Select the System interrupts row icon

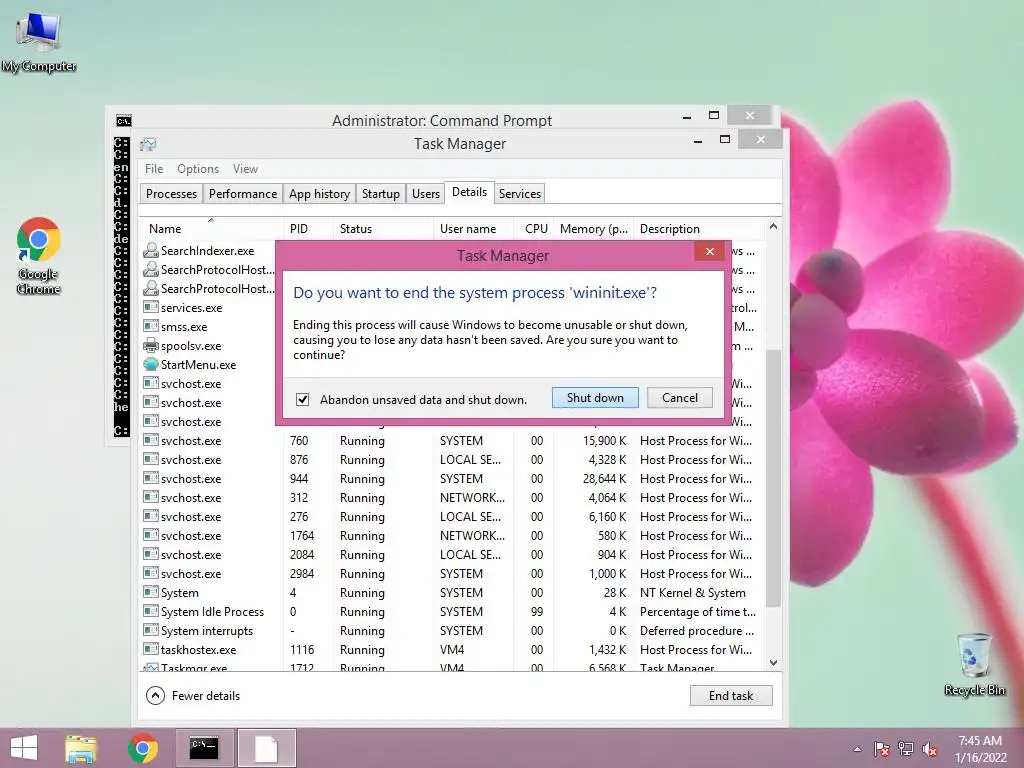(151, 630)
